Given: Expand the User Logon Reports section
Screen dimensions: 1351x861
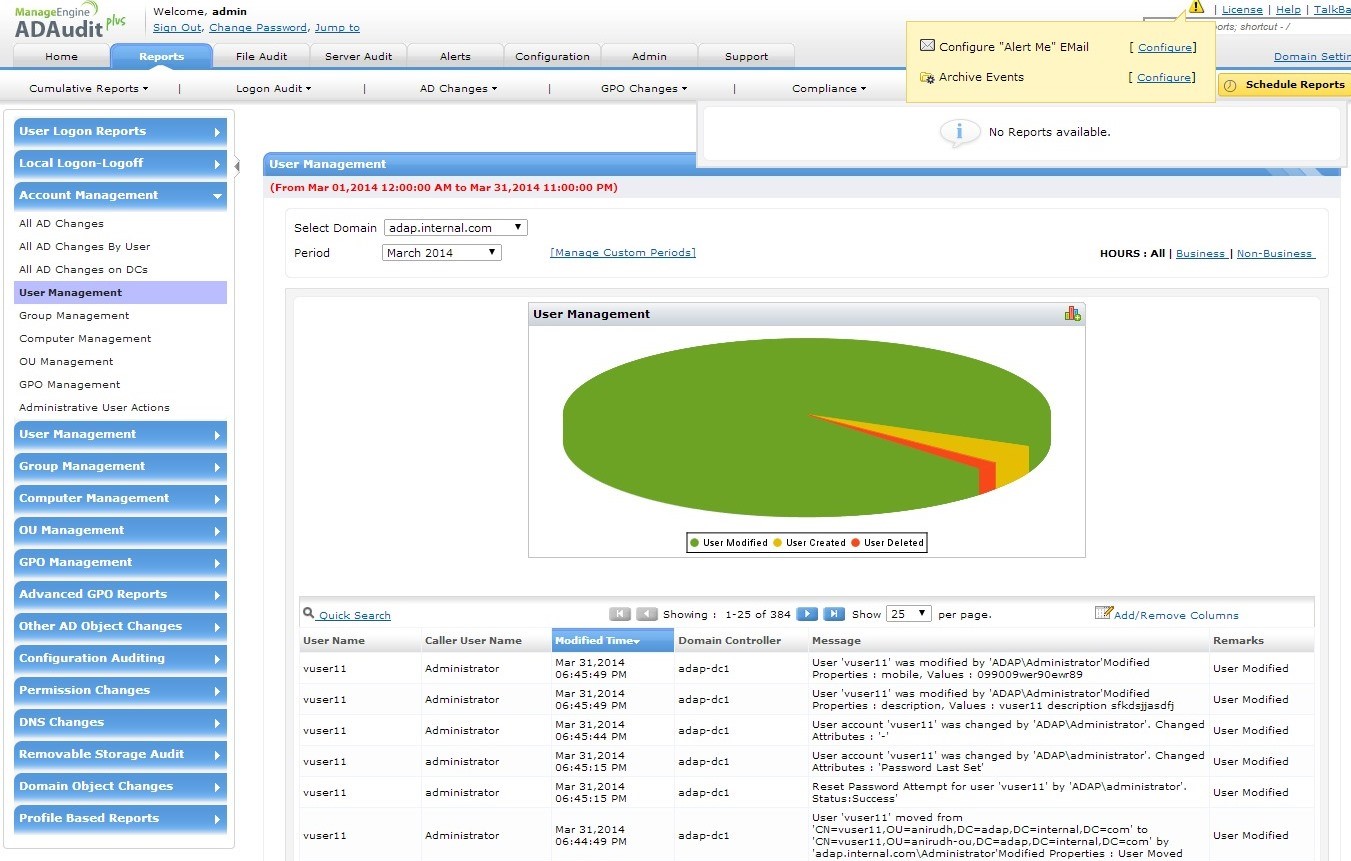Looking at the screenshot, I should coord(120,132).
